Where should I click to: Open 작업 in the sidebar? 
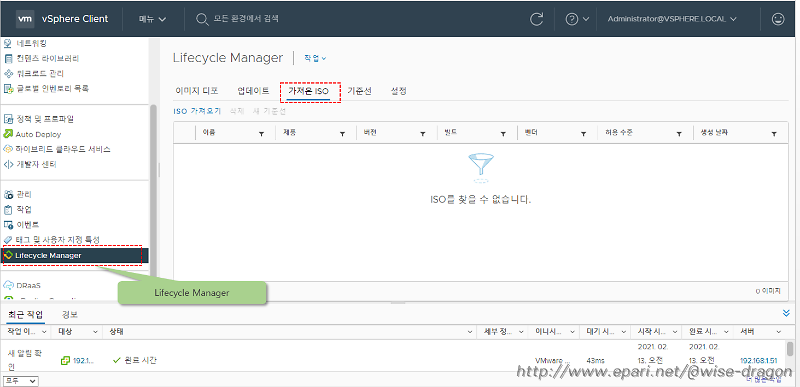[x=24, y=209]
